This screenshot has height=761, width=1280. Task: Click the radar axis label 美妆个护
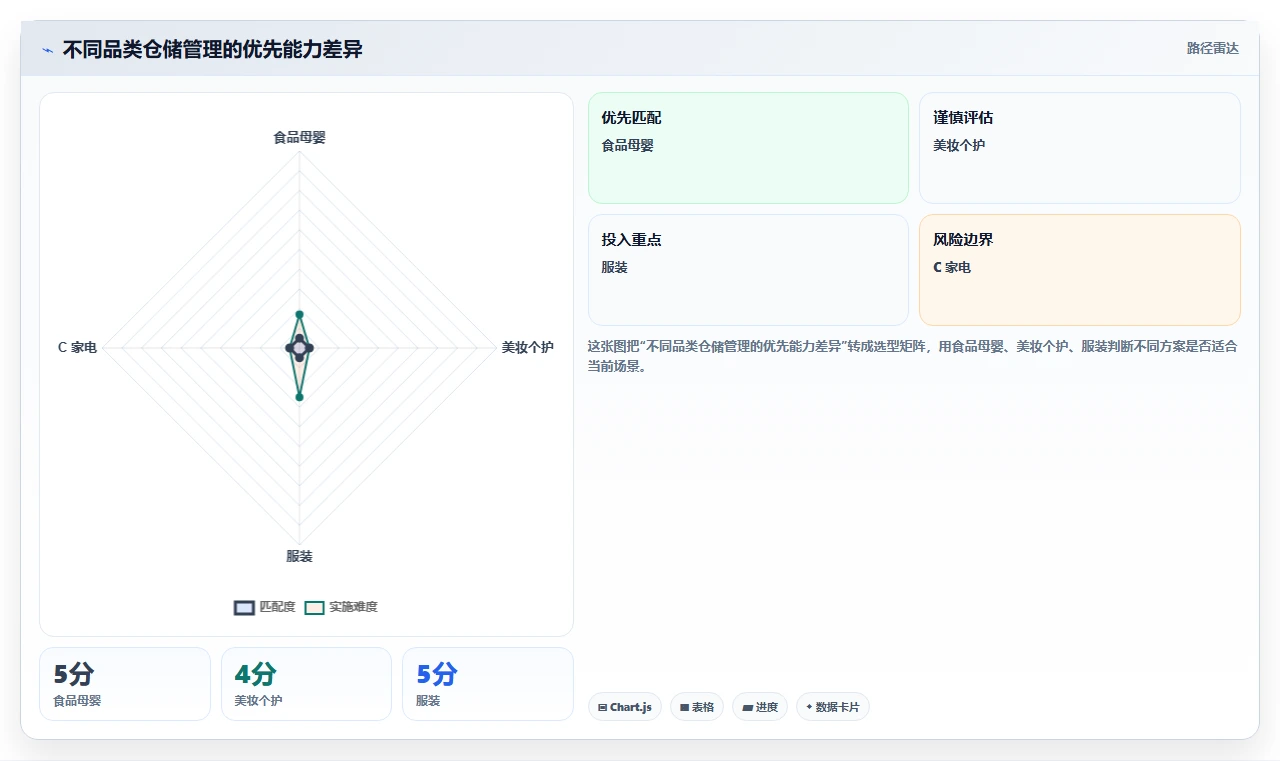[x=527, y=347]
